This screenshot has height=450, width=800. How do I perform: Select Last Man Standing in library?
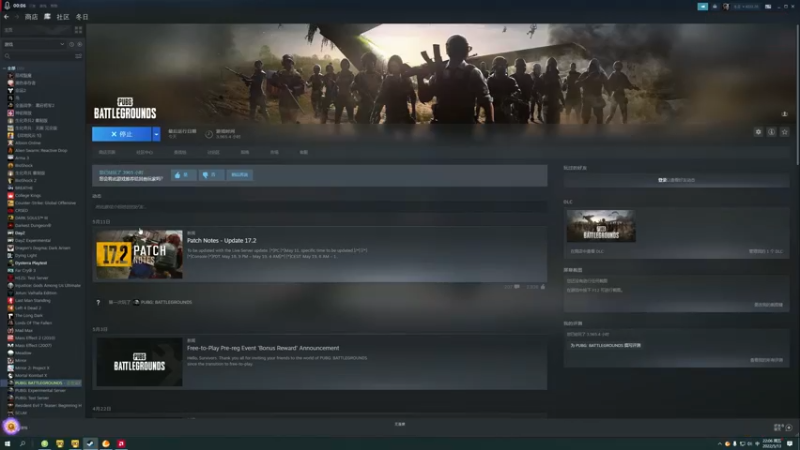pos(33,301)
